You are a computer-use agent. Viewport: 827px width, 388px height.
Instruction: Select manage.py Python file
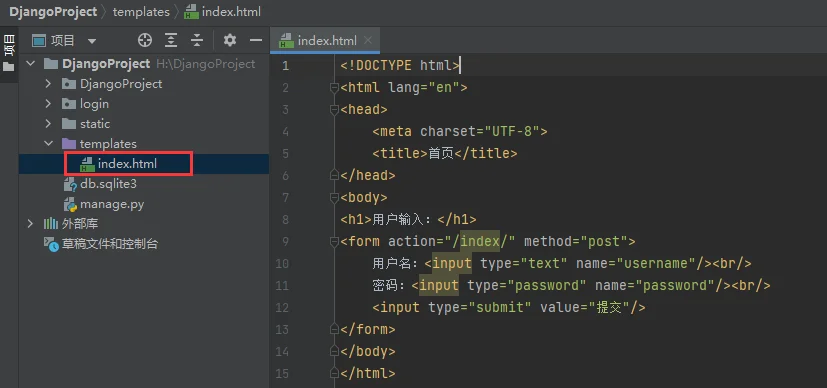pos(112,204)
